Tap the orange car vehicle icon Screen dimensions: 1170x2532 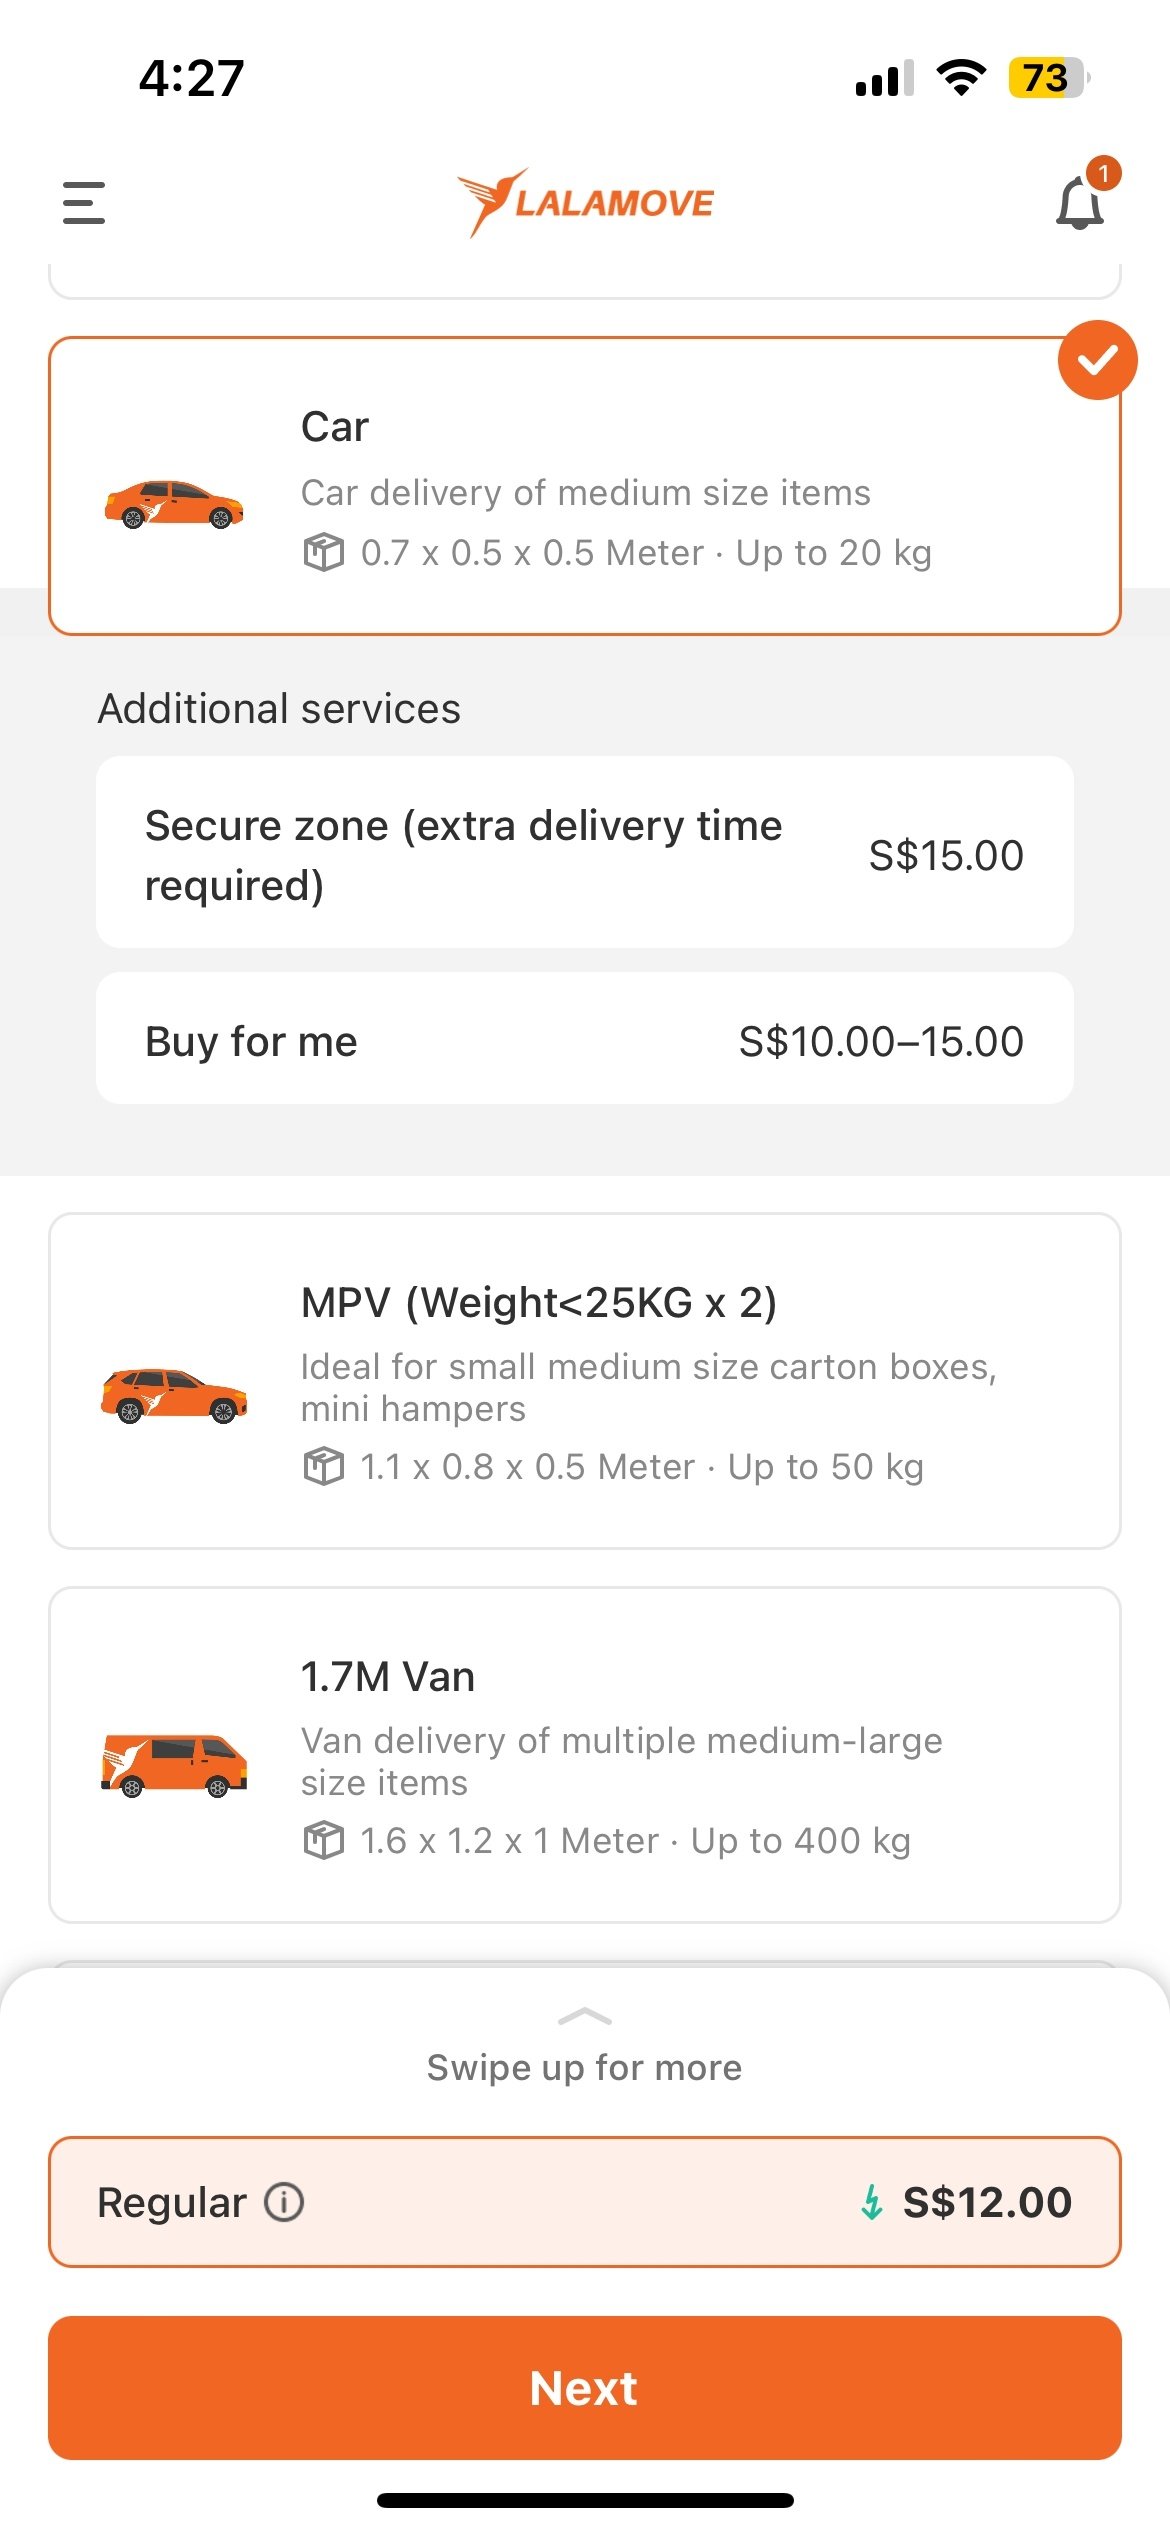click(174, 504)
